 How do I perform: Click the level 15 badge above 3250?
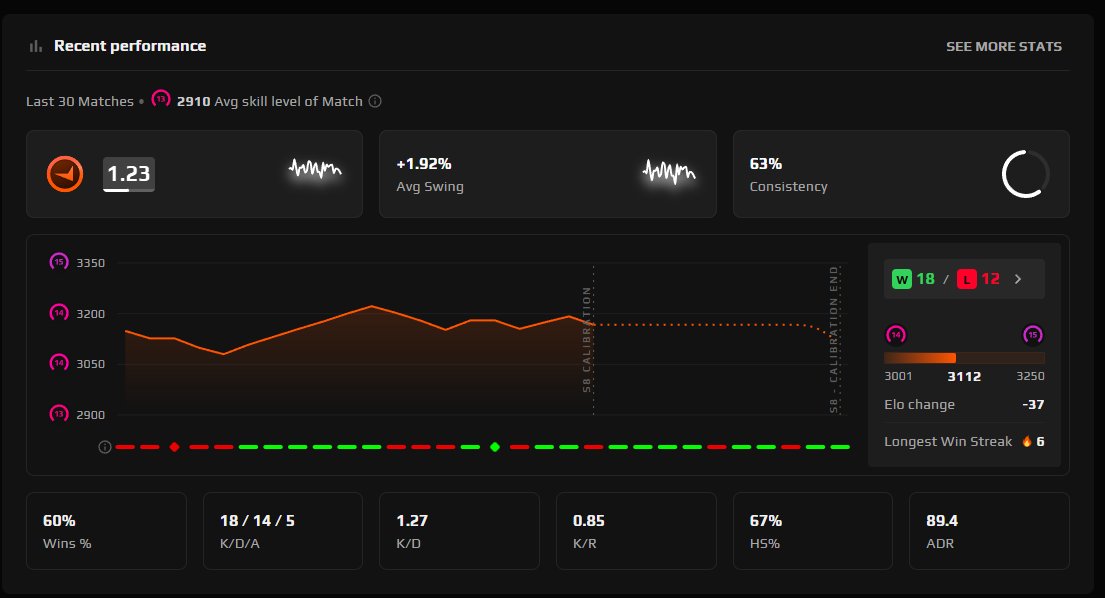(1032, 335)
